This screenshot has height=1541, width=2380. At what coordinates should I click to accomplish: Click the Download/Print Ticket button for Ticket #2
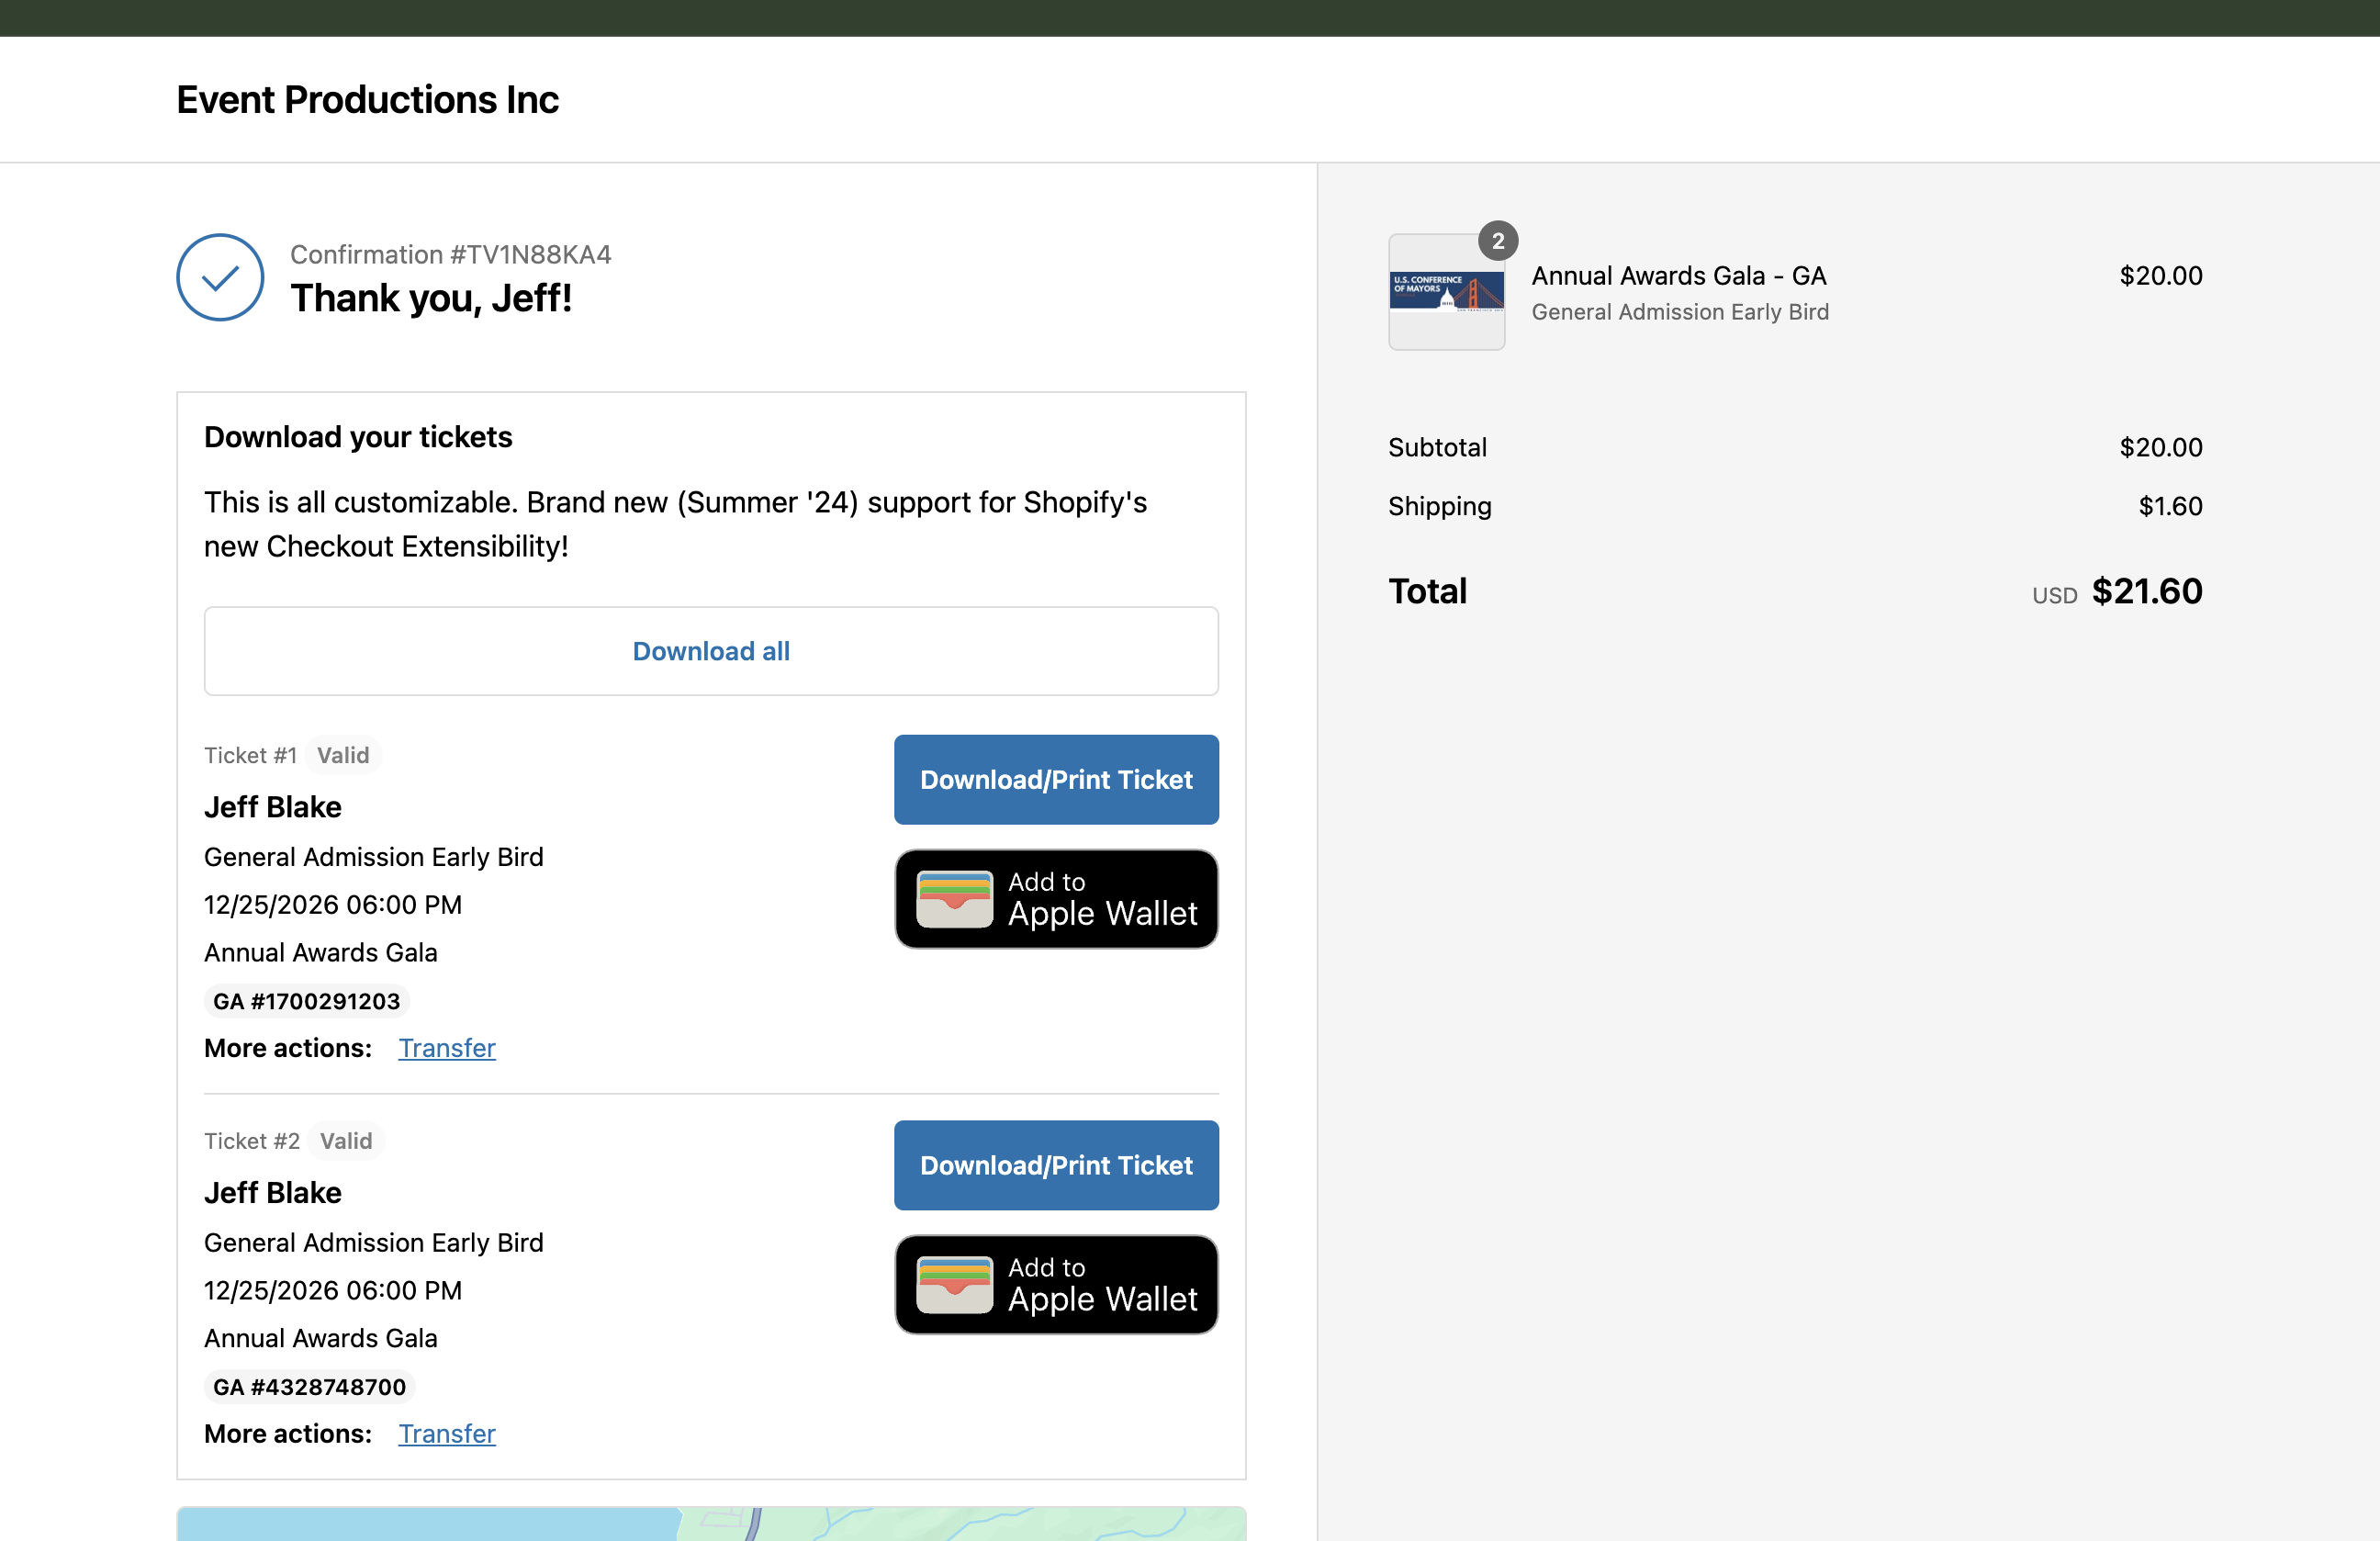[x=1055, y=1164]
